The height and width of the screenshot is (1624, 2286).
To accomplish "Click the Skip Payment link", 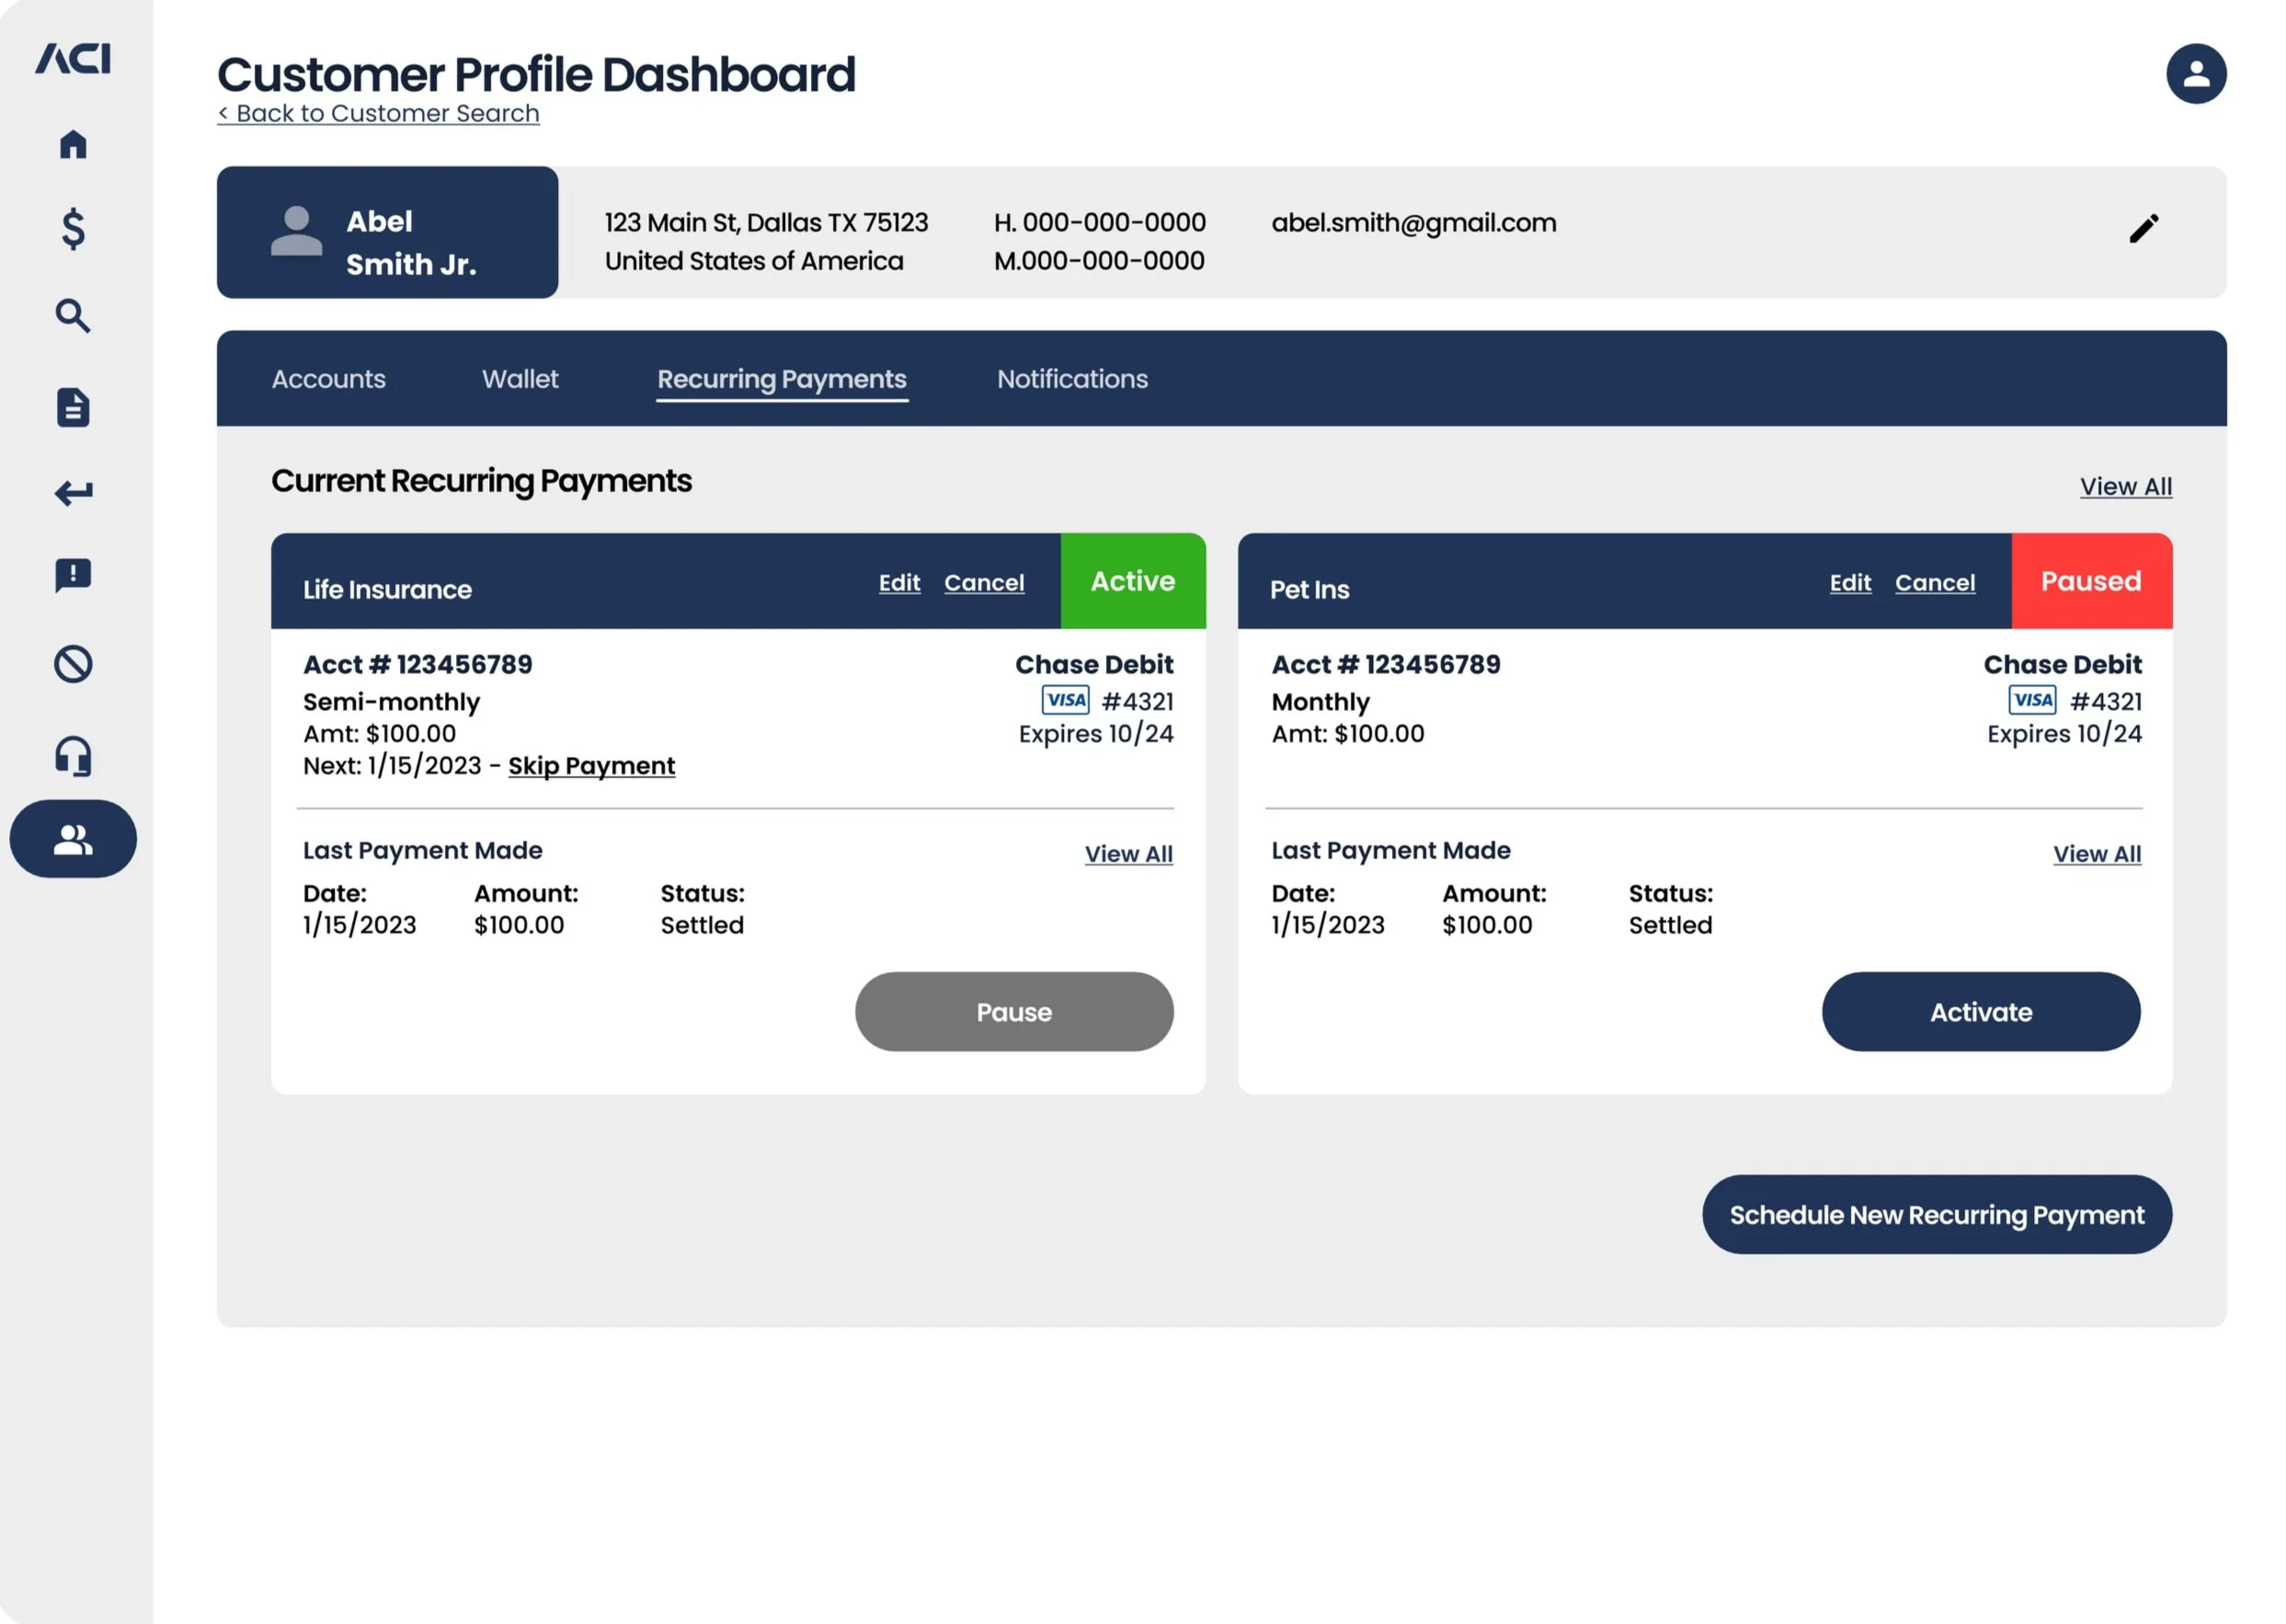I will pos(591,766).
